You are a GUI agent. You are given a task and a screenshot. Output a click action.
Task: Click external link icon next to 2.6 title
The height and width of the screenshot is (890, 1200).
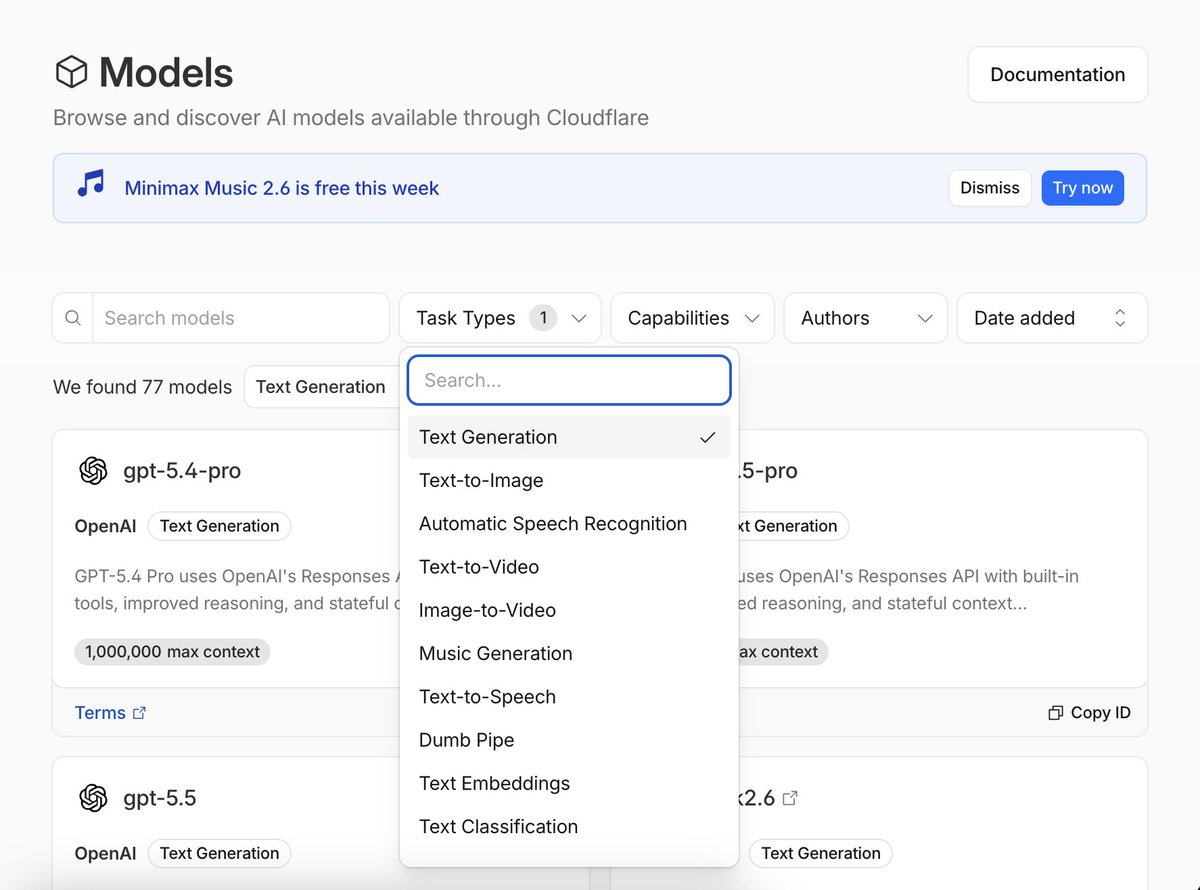coord(790,798)
